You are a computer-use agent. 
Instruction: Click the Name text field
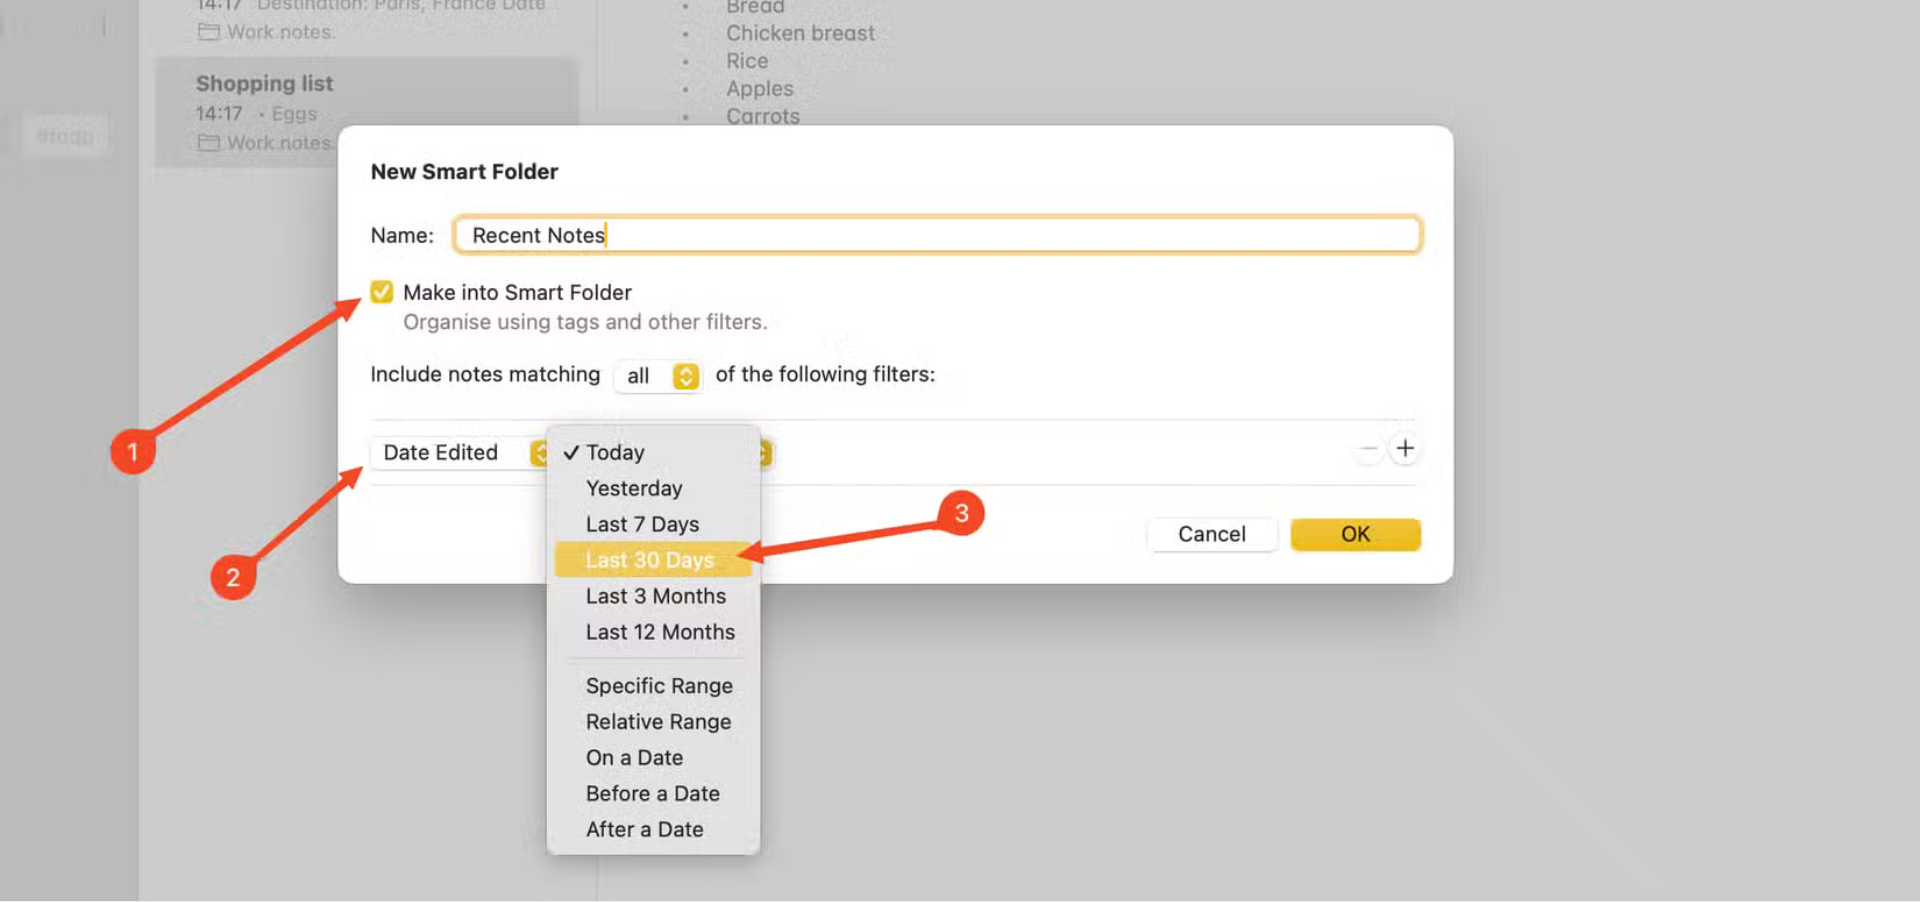point(936,235)
